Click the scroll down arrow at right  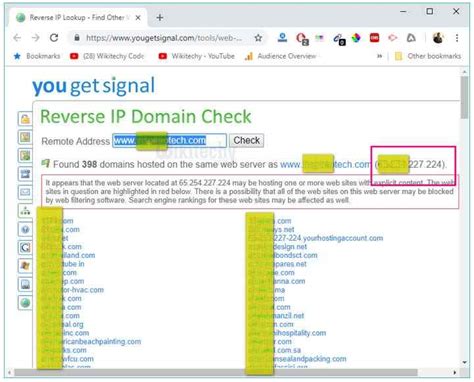[x=465, y=362]
